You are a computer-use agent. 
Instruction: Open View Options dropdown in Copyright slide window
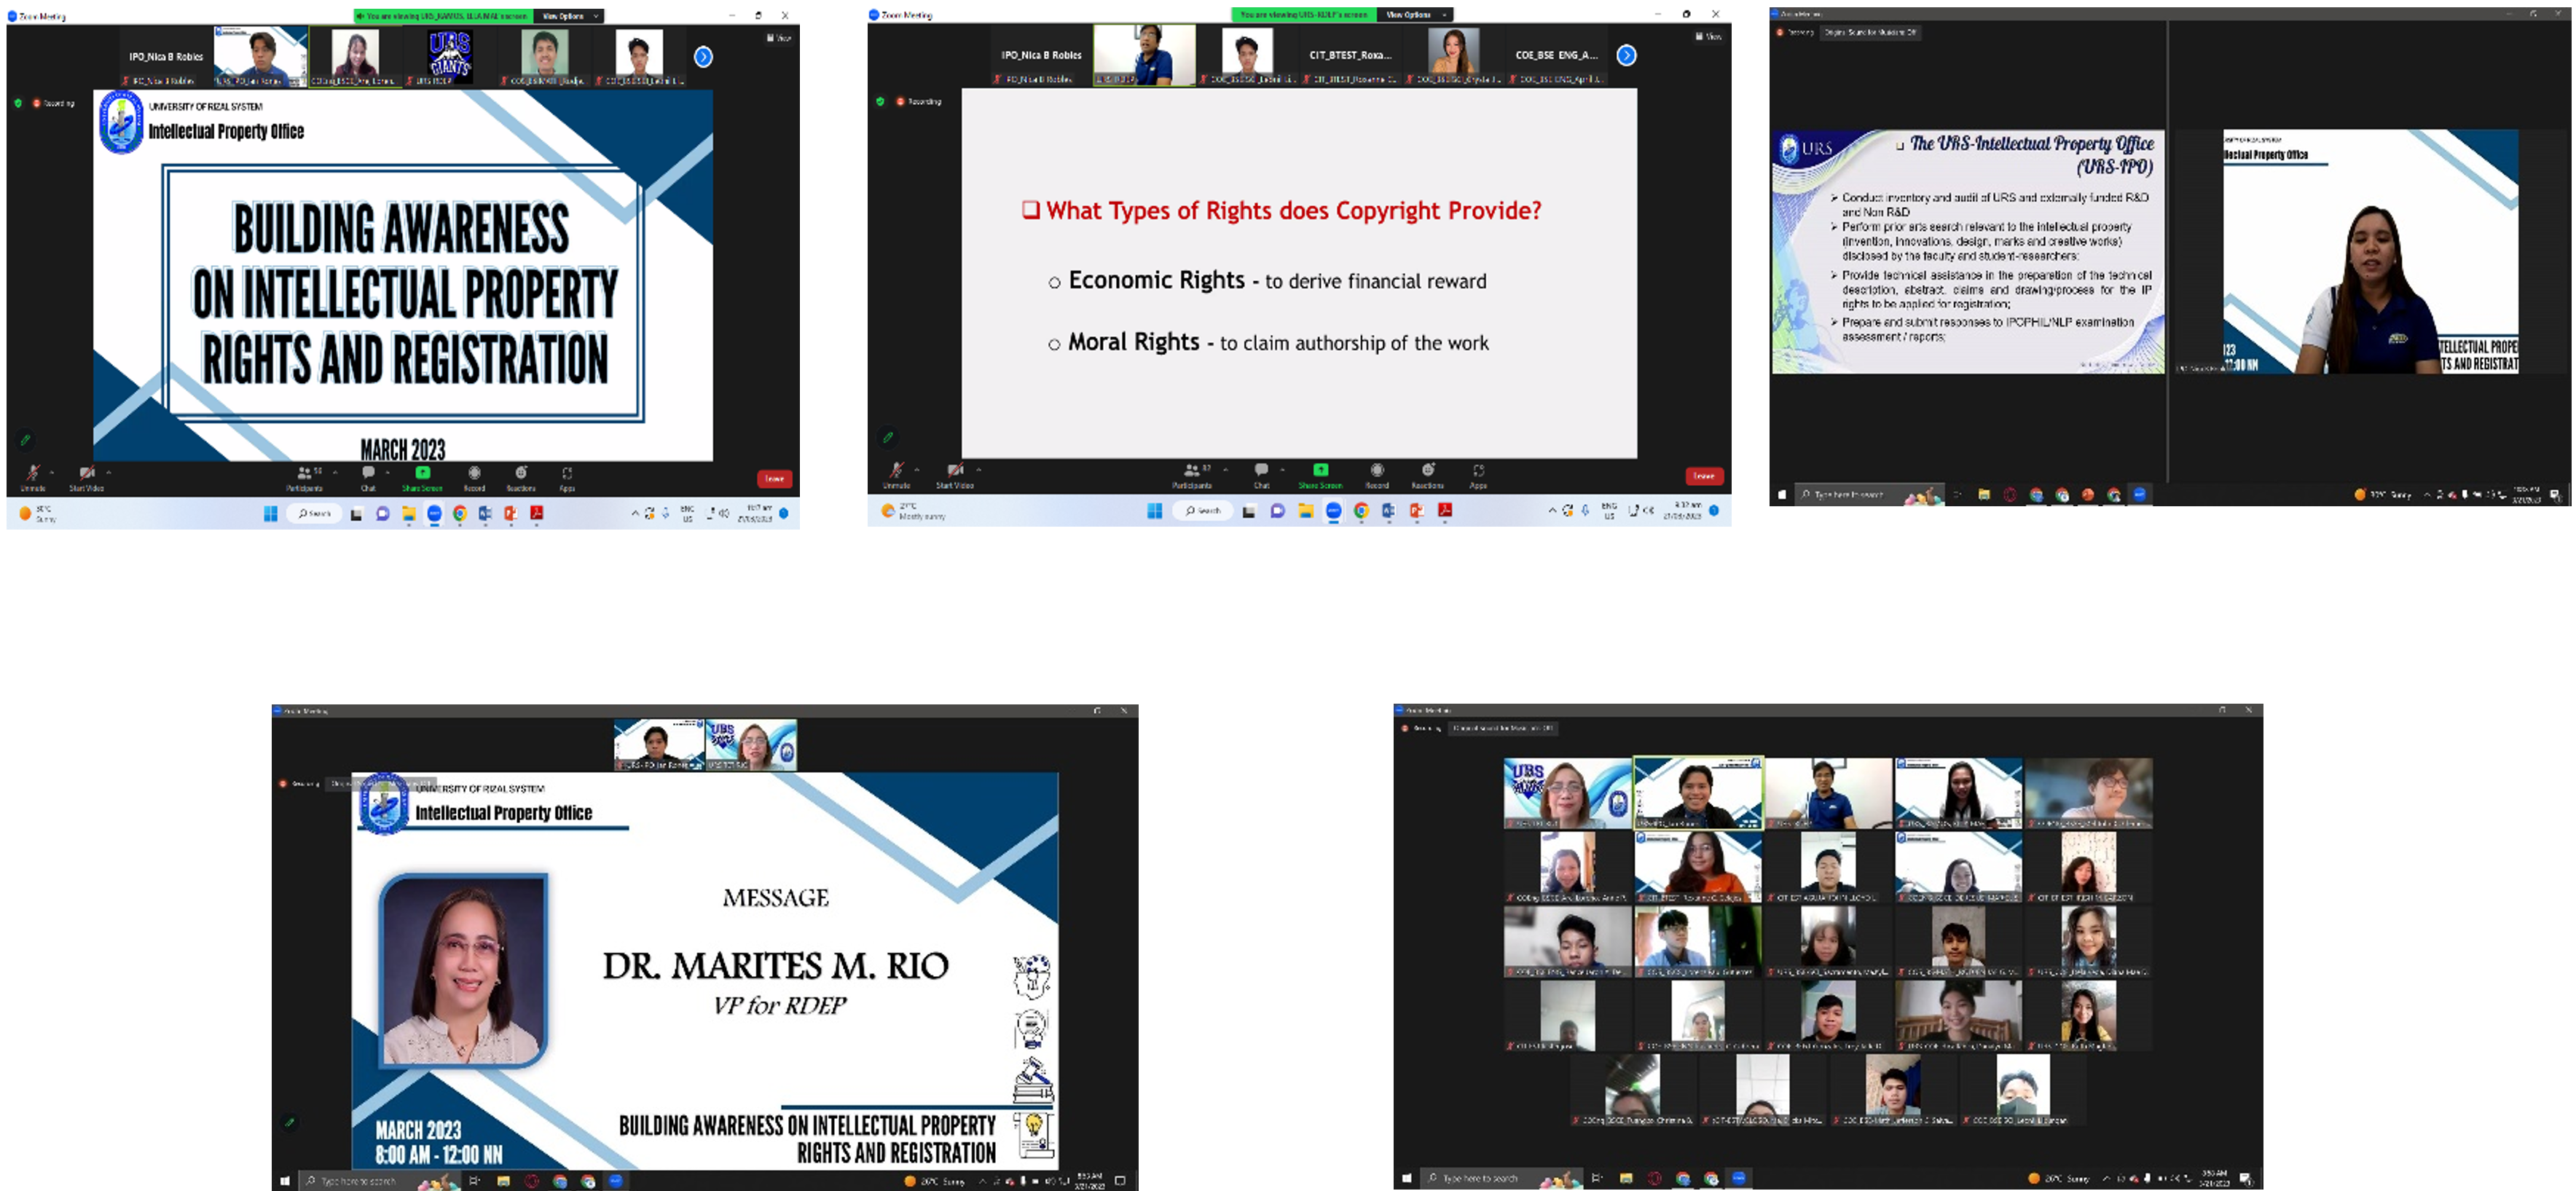[1414, 14]
